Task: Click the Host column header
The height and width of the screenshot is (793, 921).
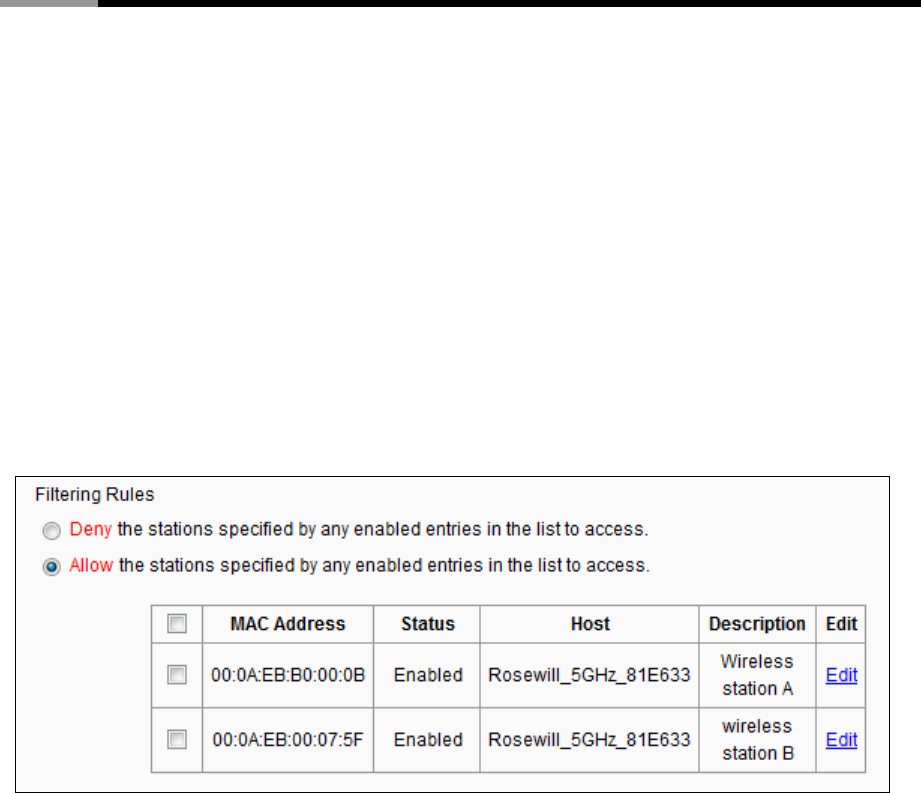Action: tap(590, 624)
